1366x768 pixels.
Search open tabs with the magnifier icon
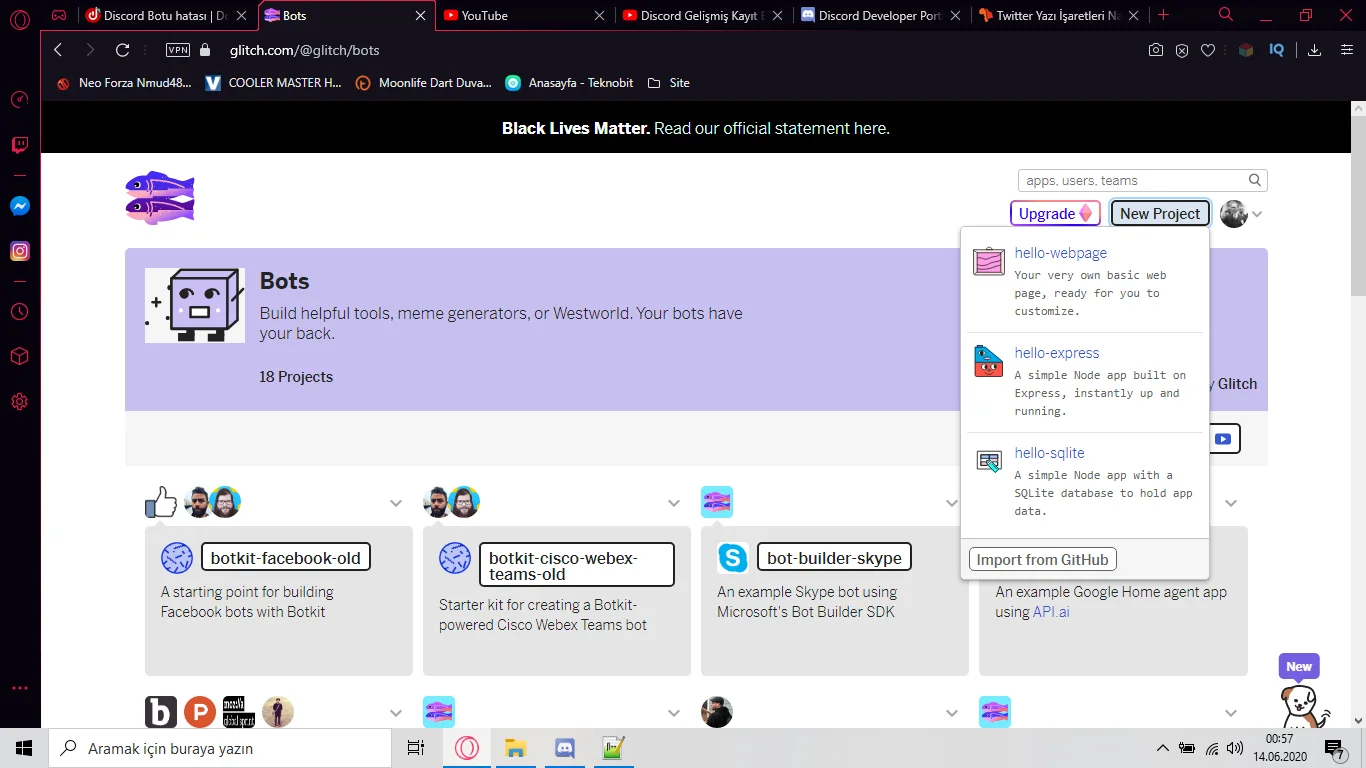click(1226, 15)
